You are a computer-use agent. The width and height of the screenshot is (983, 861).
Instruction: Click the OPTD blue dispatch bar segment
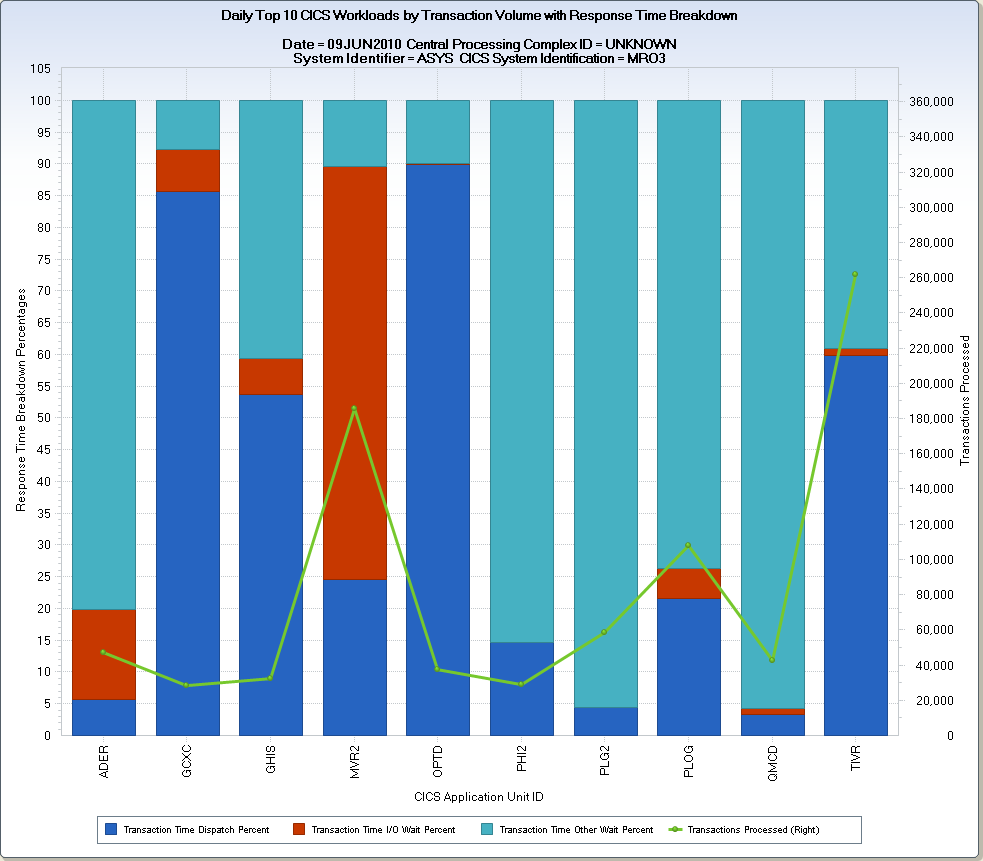click(x=437, y=450)
